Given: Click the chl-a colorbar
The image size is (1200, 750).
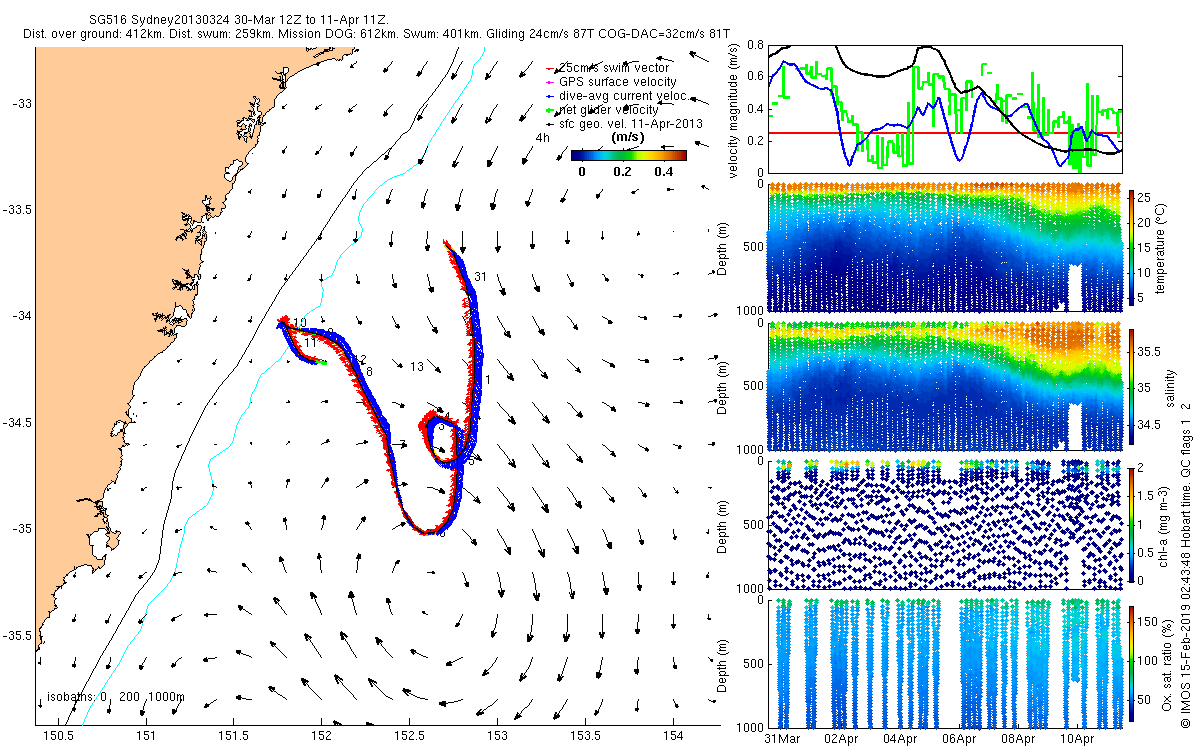Looking at the screenshot, I should pyautogui.click(x=1133, y=524).
